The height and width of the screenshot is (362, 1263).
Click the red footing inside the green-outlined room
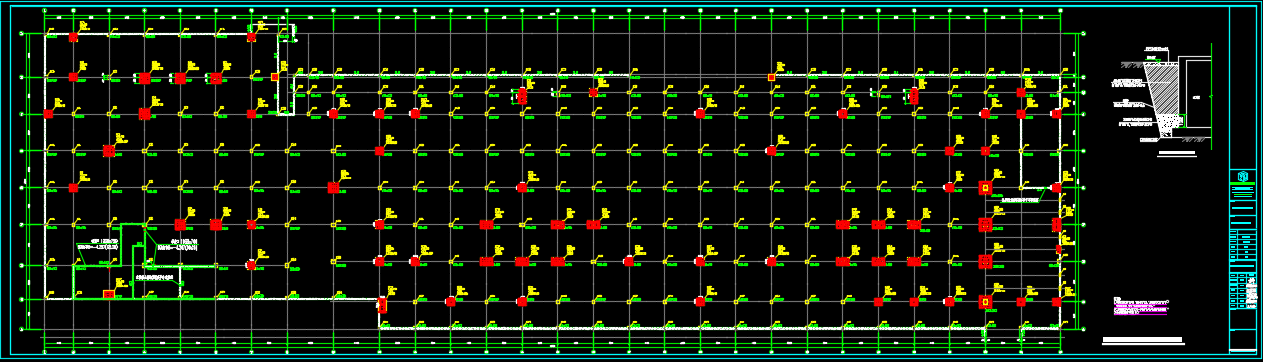109,294
